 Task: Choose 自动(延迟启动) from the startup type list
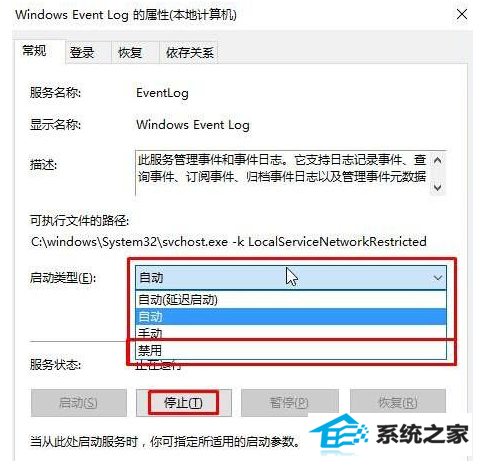coord(291,299)
